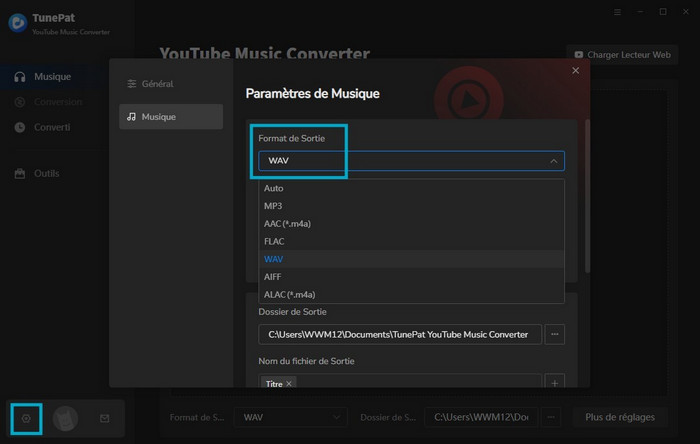Choose MP3 output format

click(411, 206)
